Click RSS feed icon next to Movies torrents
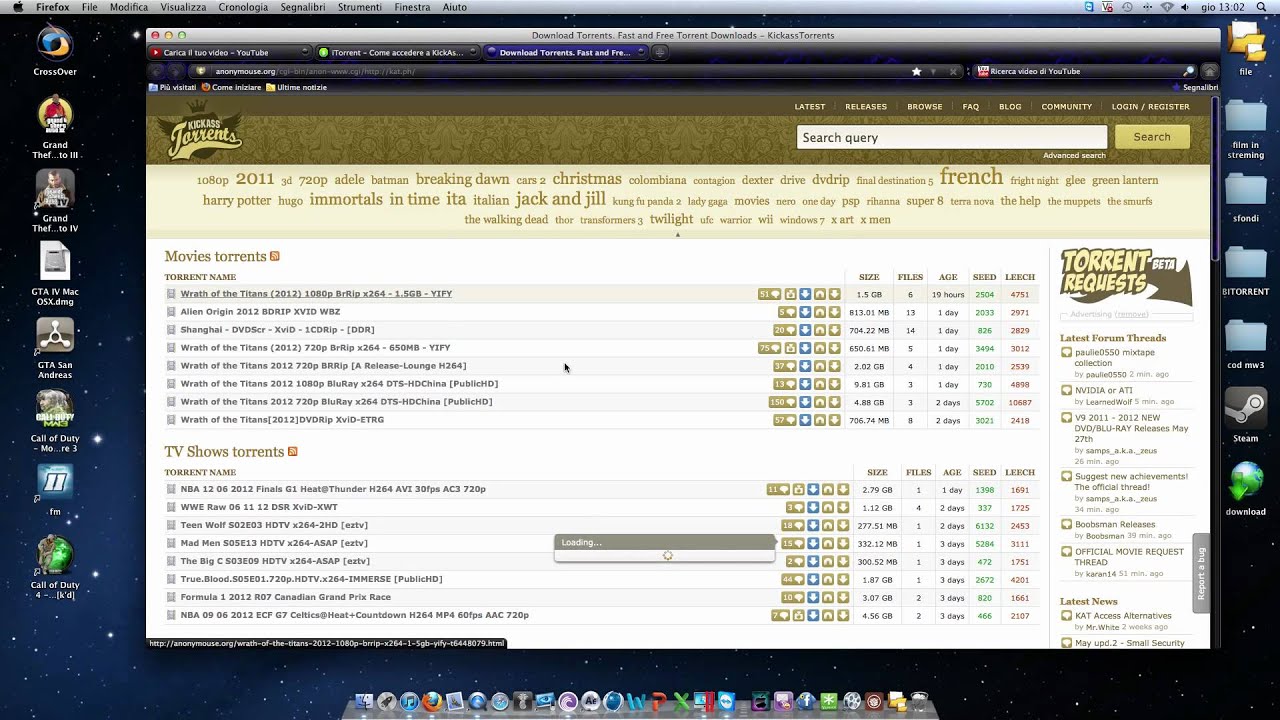 [274, 256]
